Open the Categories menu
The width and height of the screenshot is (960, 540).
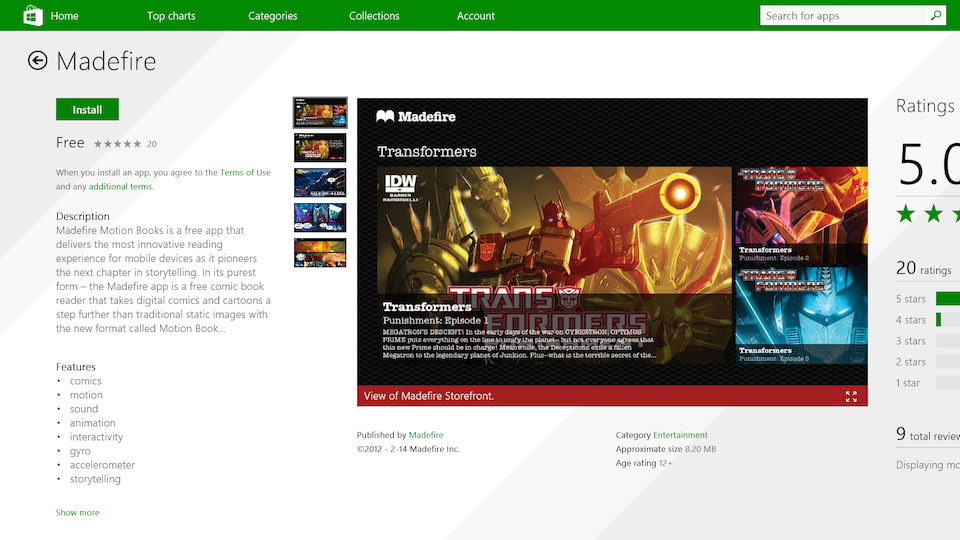[x=273, y=16]
